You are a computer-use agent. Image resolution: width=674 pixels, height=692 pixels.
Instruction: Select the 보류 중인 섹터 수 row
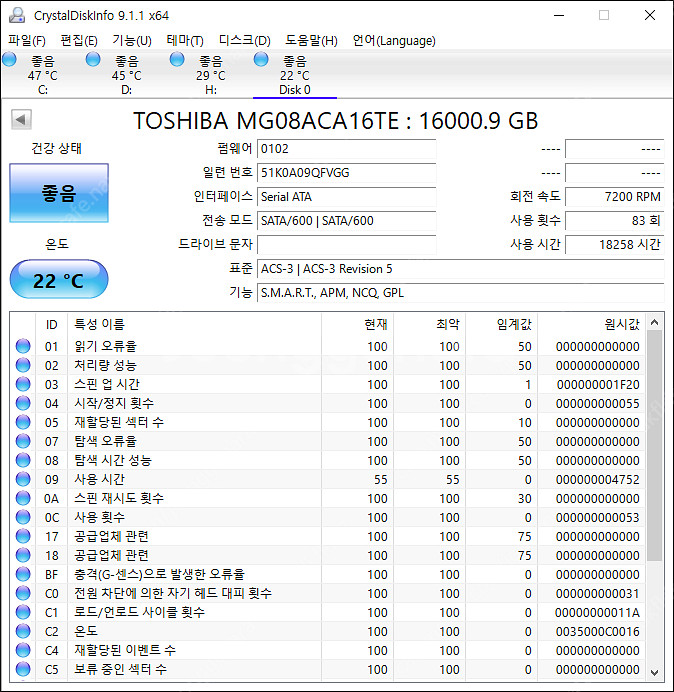pyautogui.click(x=327, y=669)
